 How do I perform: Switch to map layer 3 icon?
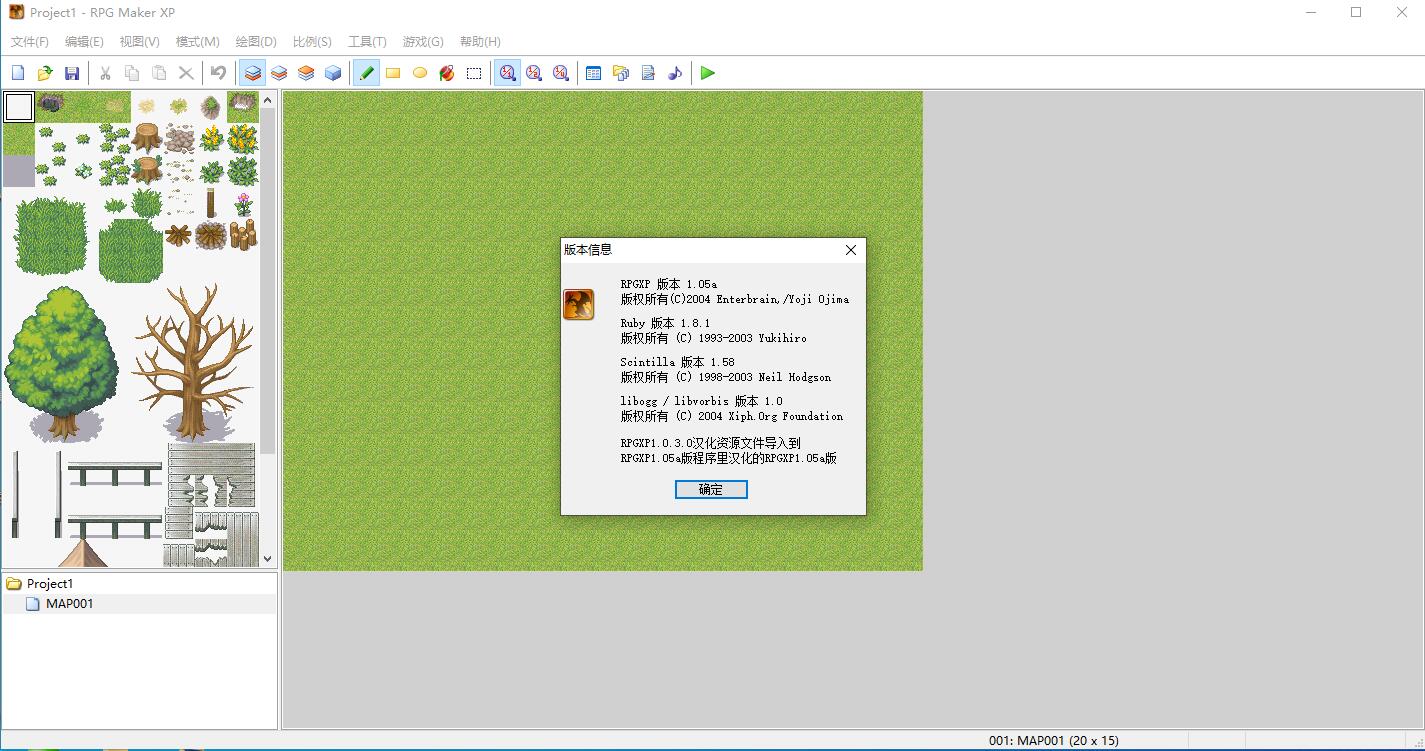tap(307, 73)
